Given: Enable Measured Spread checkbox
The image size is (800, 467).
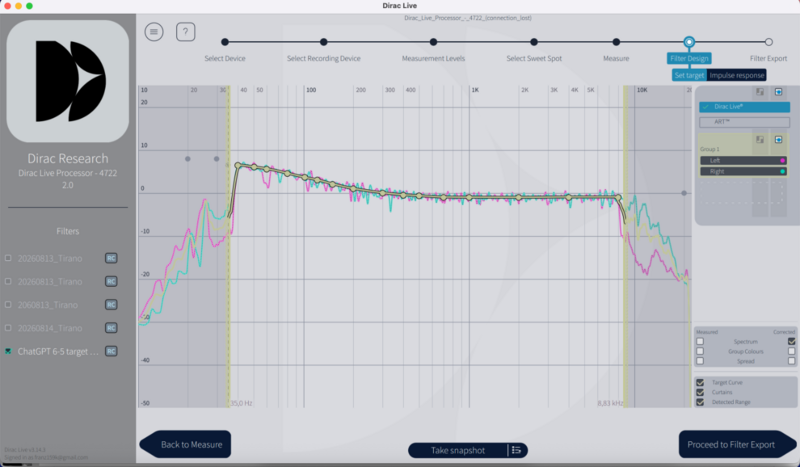Looking at the screenshot, I should click(x=700, y=361).
